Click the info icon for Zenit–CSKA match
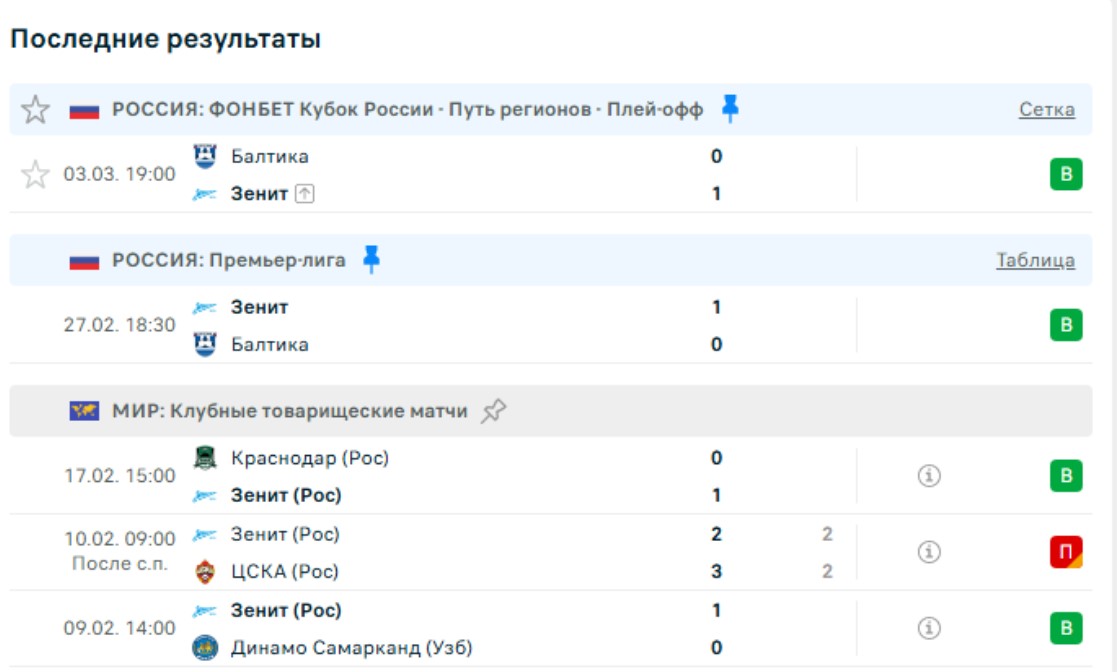Viewport: 1117px width, 672px height. [x=930, y=552]
